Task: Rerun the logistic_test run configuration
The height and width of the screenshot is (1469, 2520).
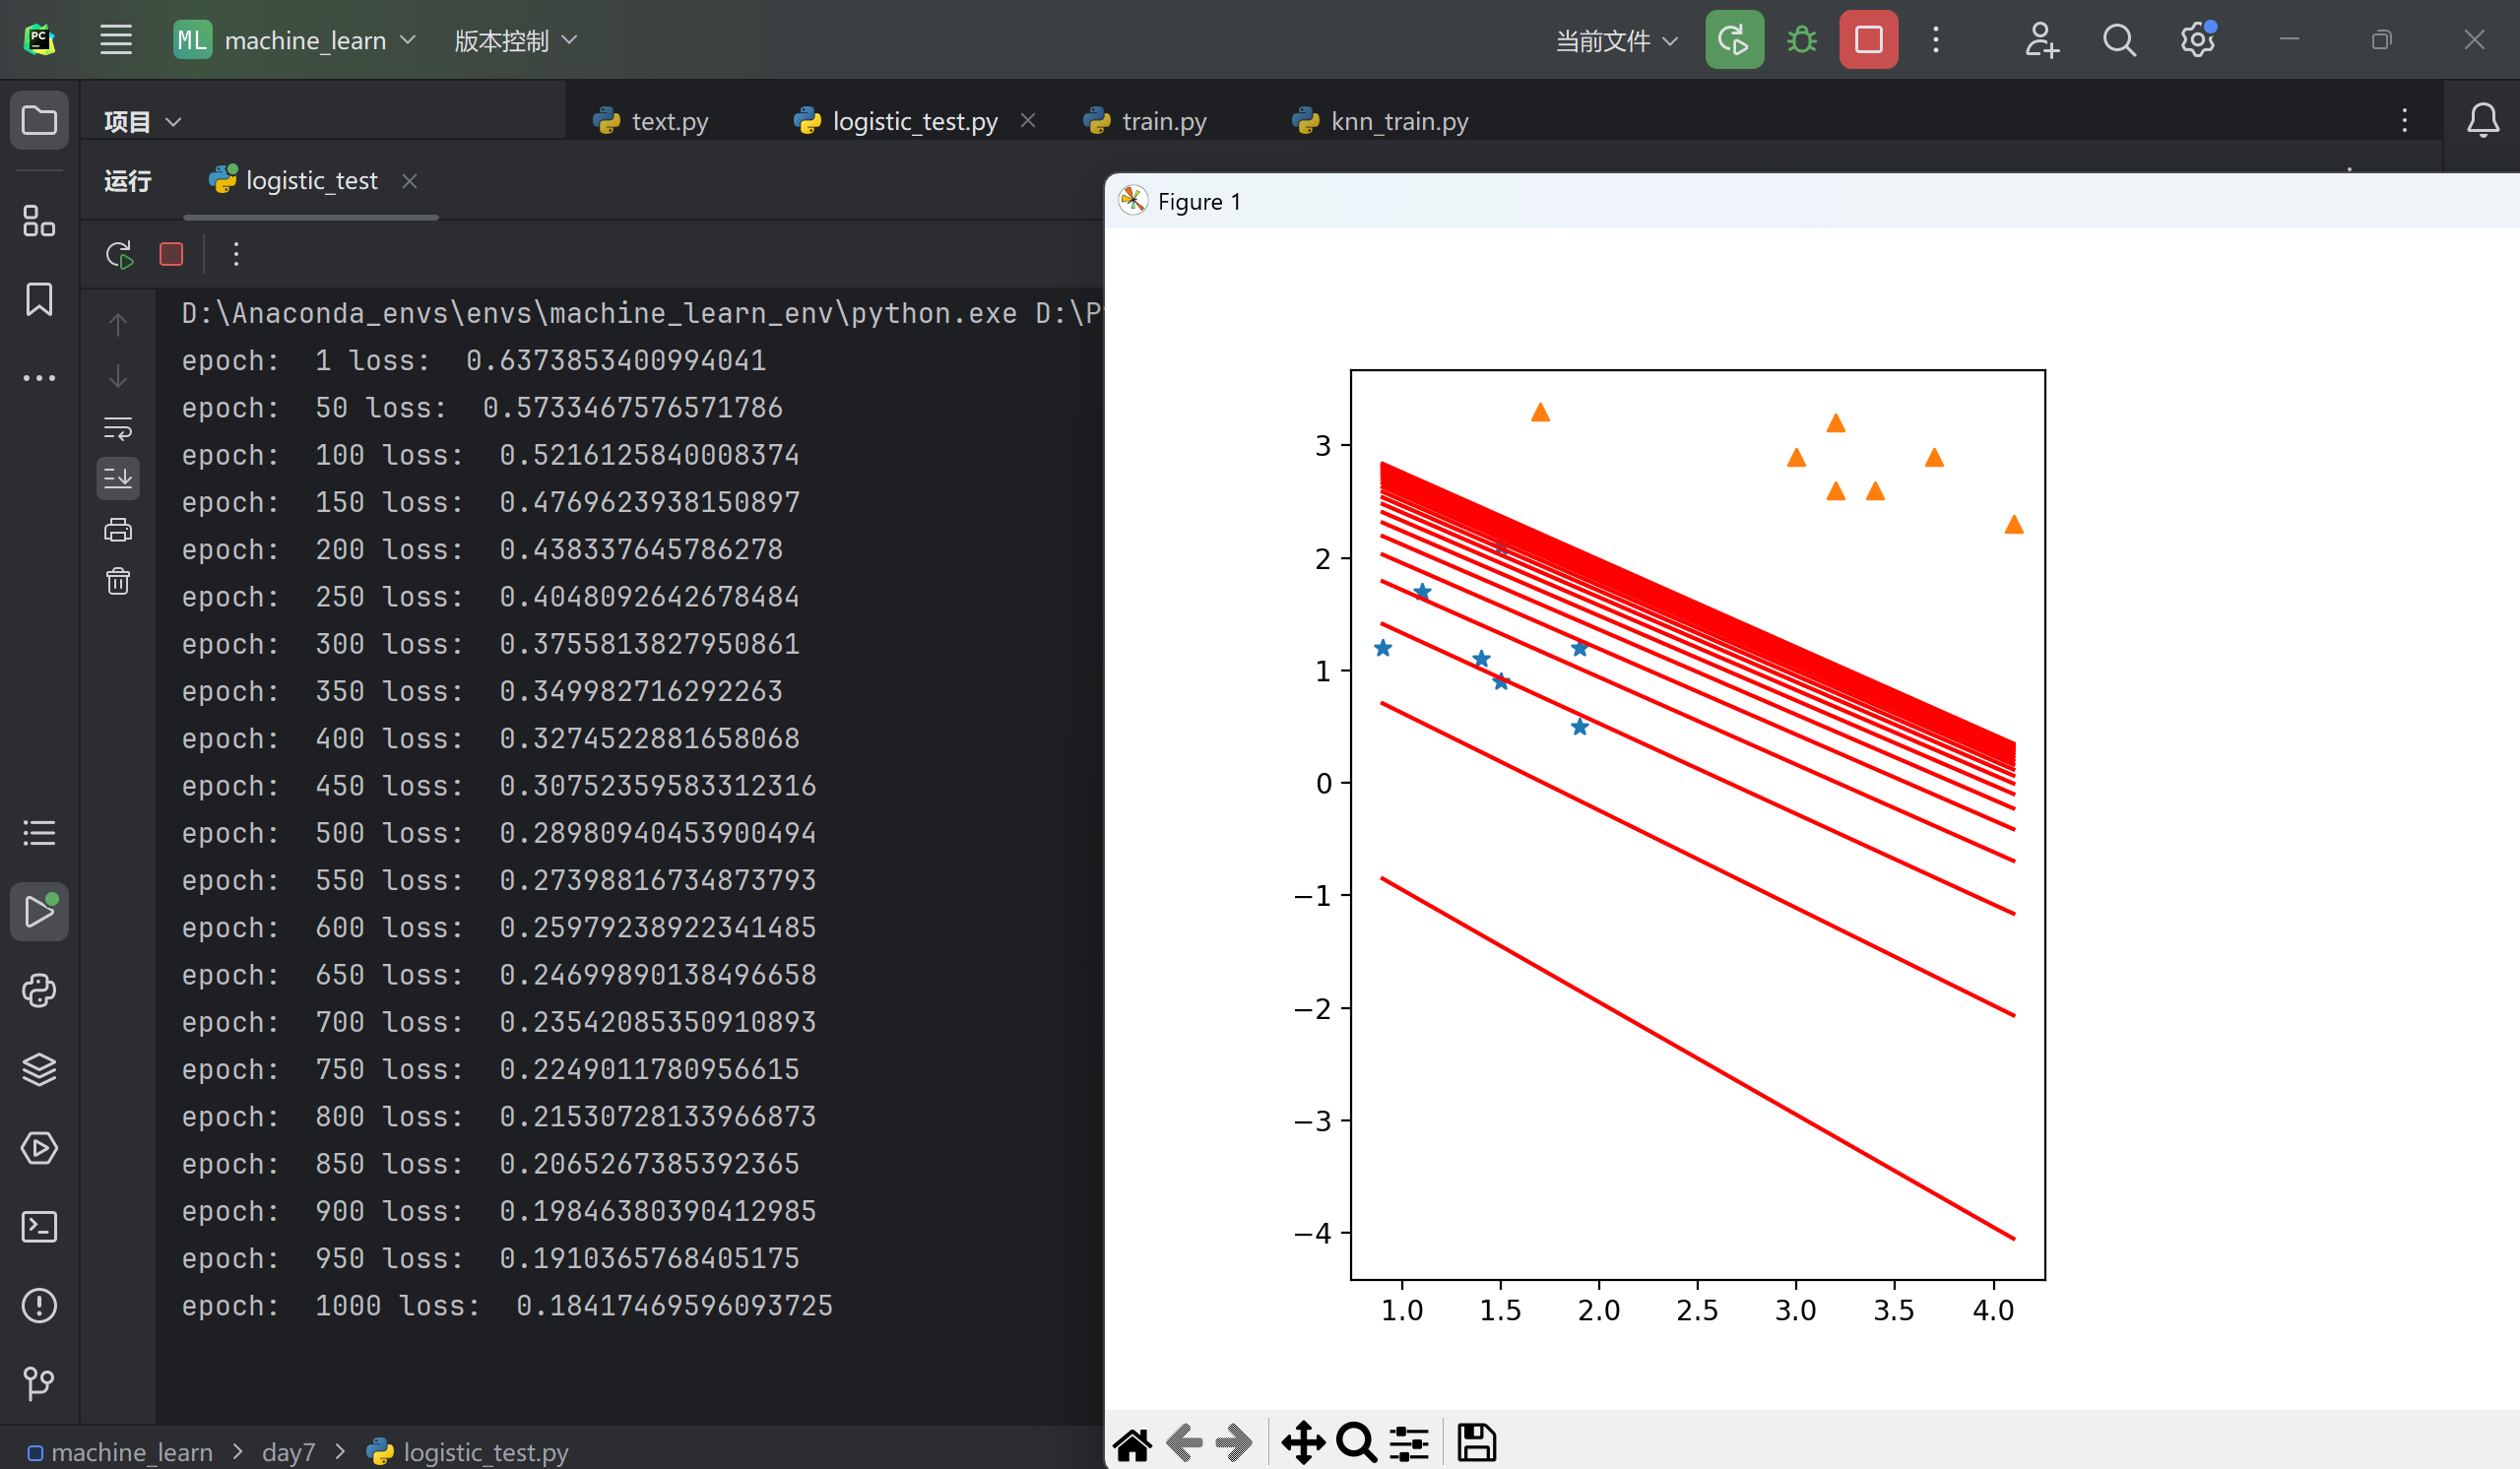Action: (x=118, y=254)
